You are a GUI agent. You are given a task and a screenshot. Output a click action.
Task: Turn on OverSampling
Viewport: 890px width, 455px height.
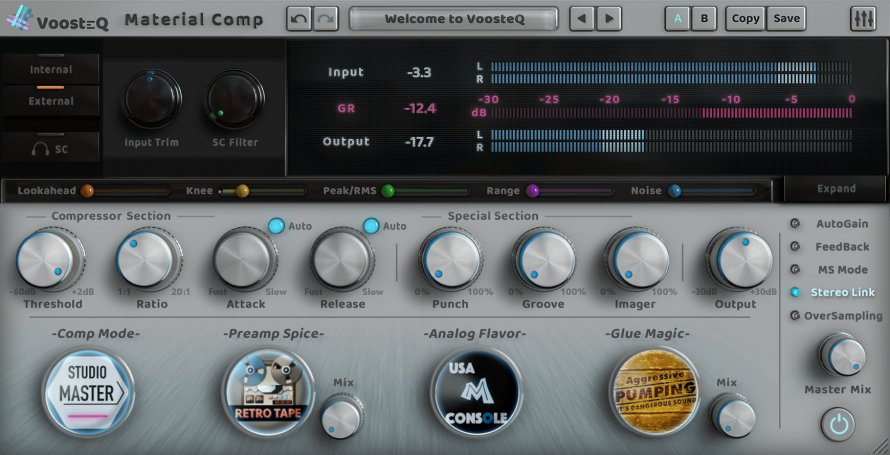795,316
